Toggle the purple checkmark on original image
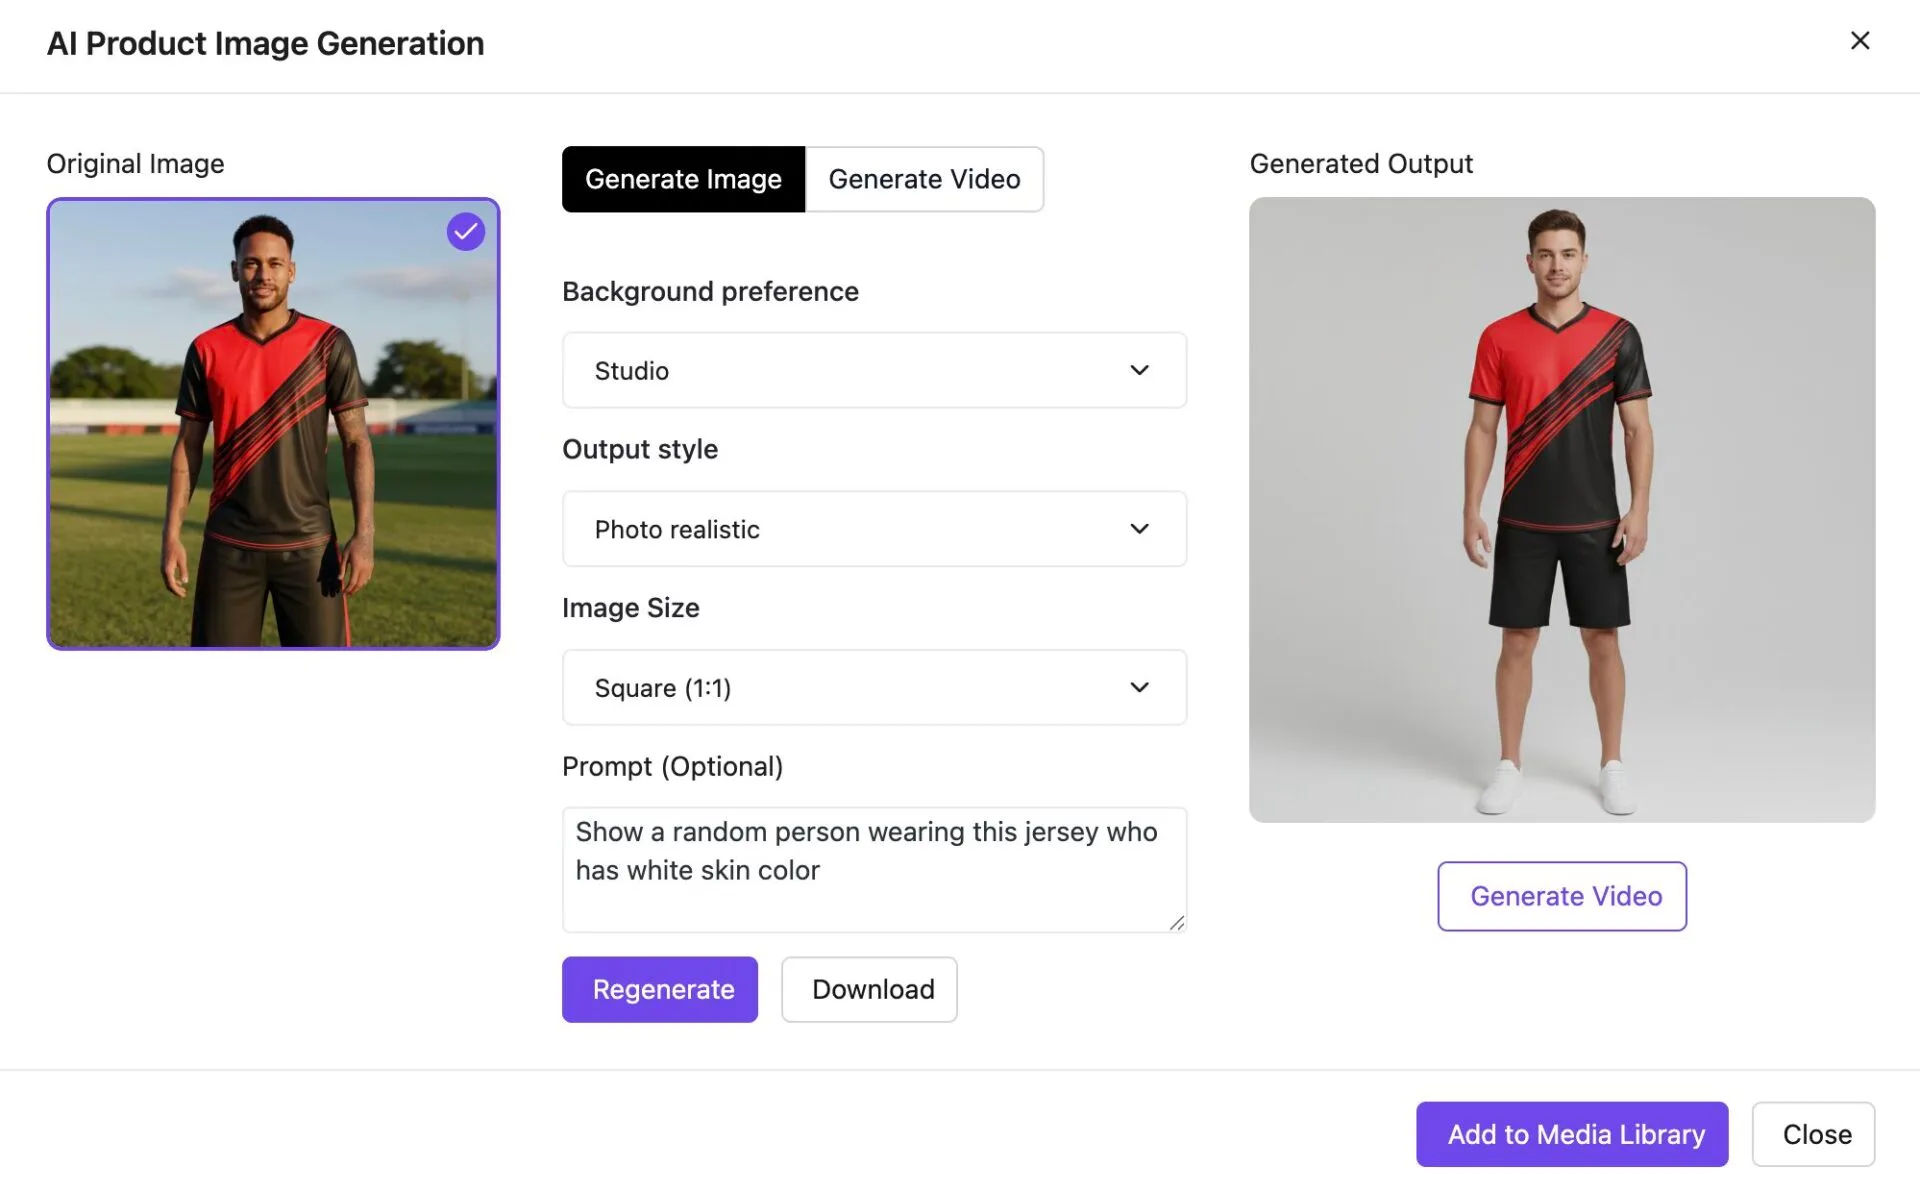This screenshot has width=1920, height=1192. pyautogui.click(x=466, y=232)
